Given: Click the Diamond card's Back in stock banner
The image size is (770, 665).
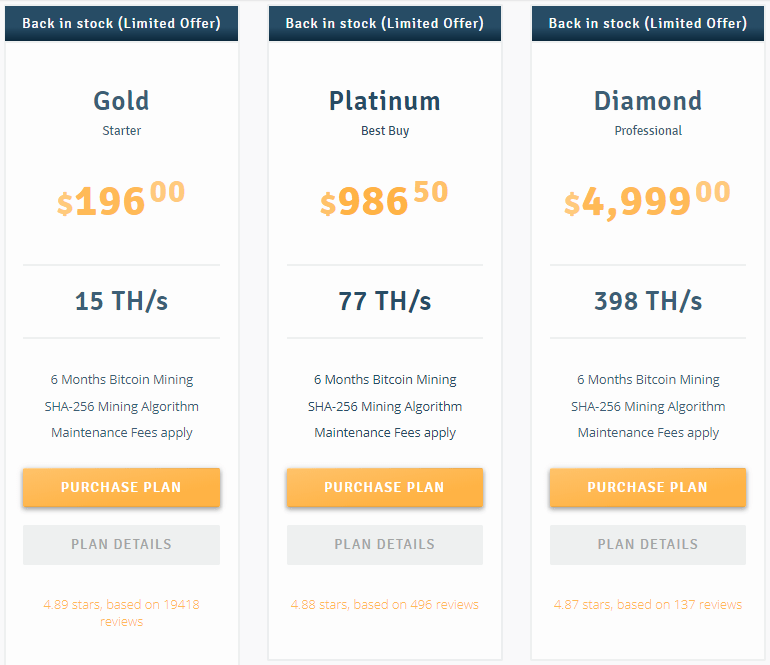Looking at the screenshot, I should pos(647,23).
